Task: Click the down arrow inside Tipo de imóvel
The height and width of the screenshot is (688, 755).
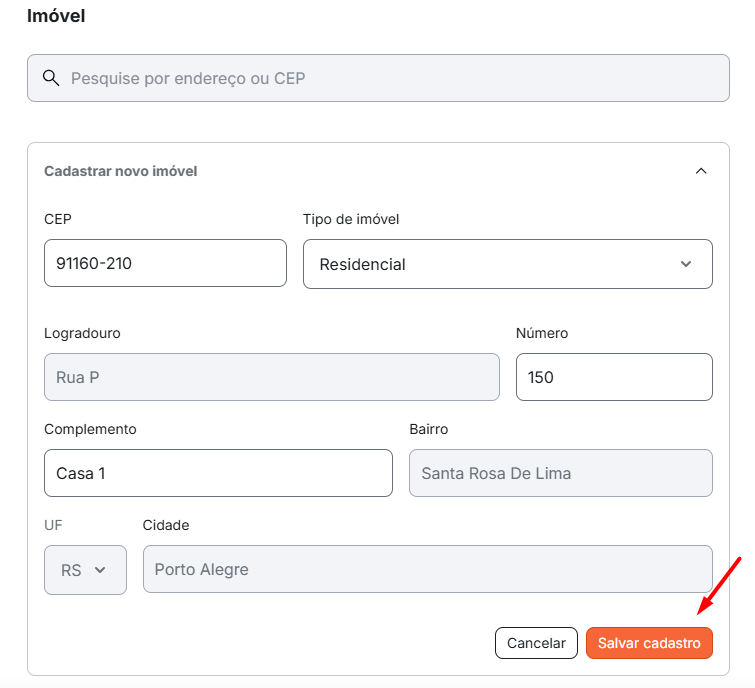Action: [x=686, y=264]
